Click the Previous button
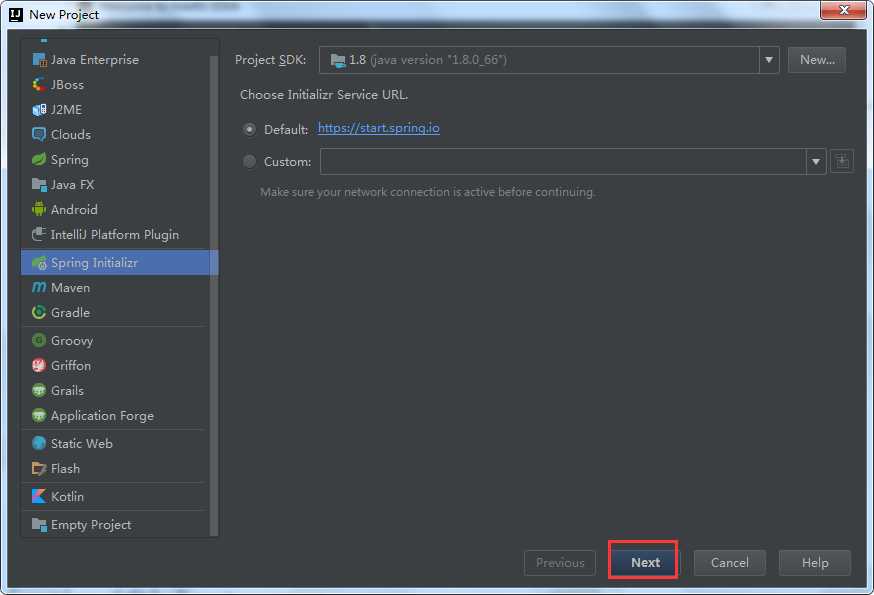 [560, 562]
